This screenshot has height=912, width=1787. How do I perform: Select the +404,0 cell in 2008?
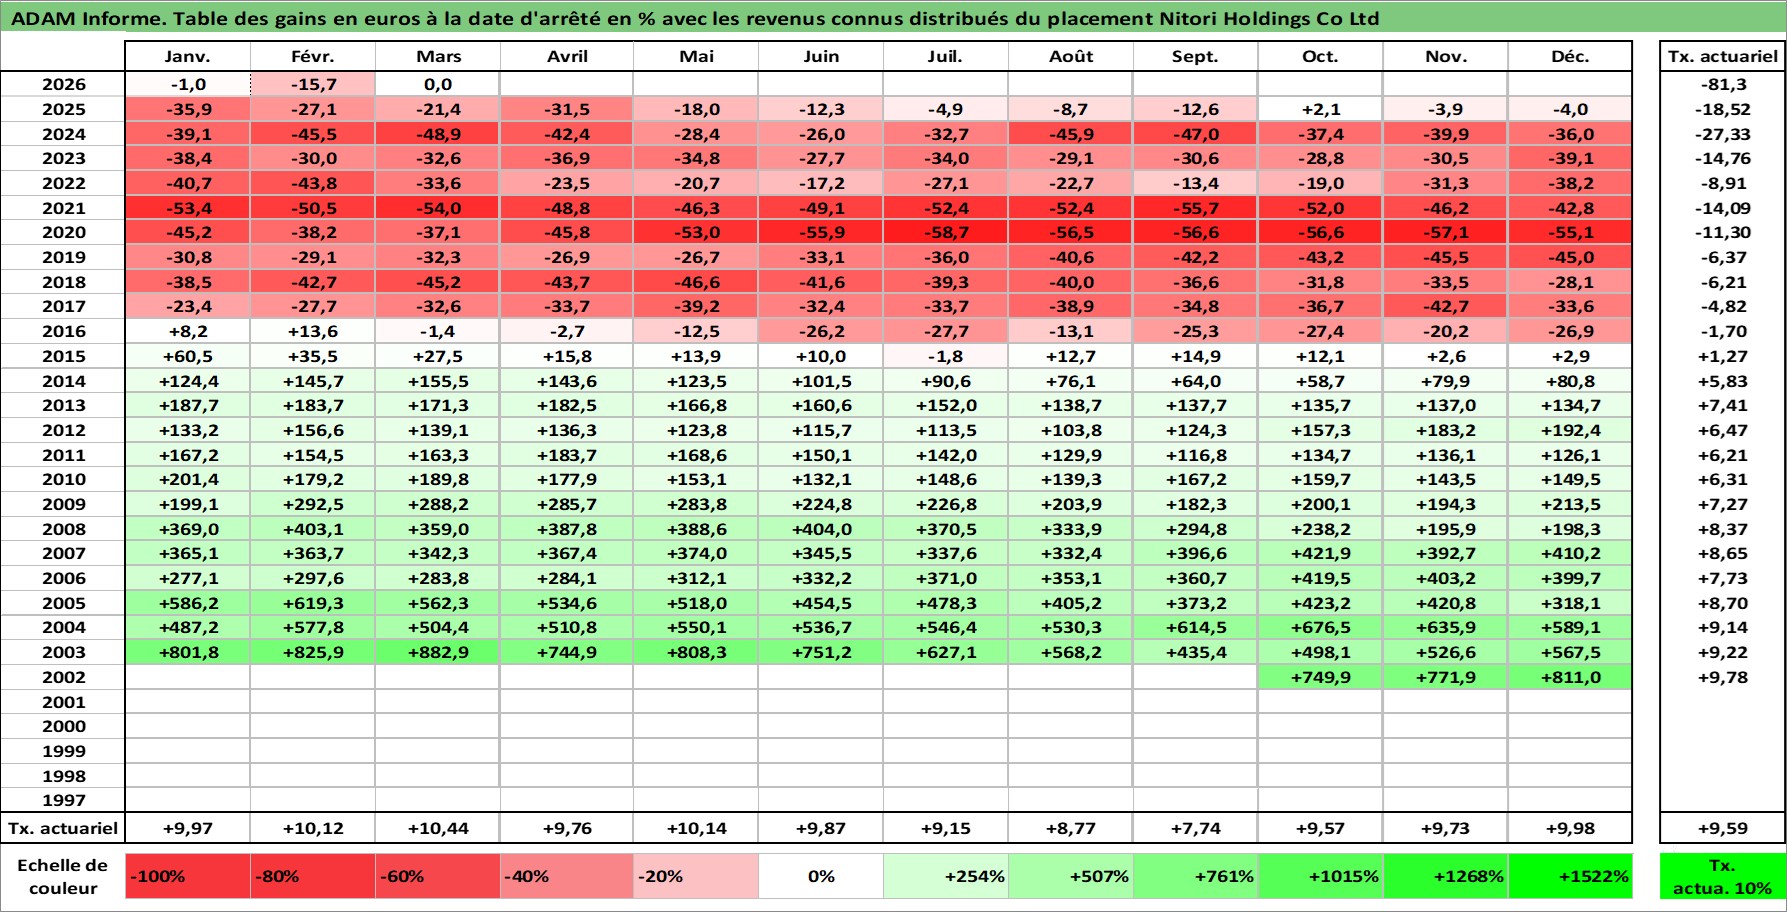point(821,530)
